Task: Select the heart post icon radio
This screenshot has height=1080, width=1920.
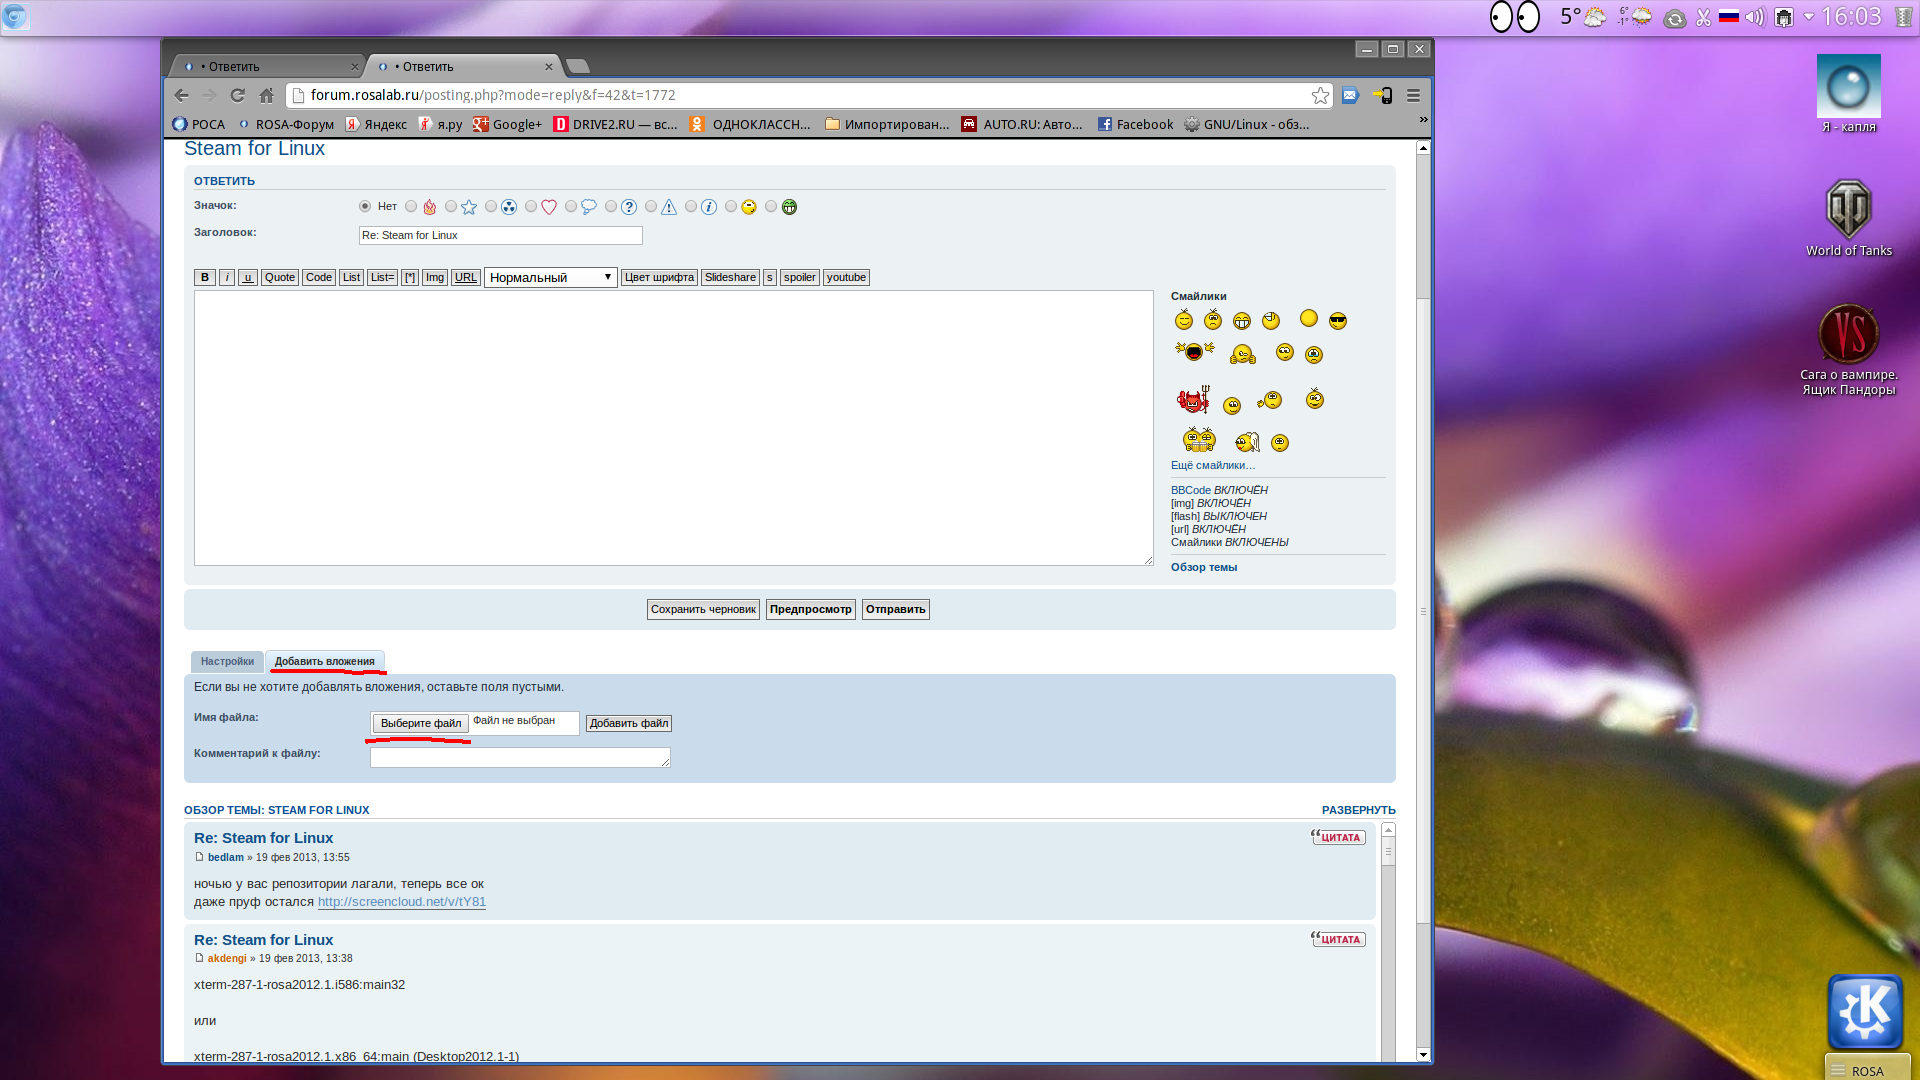Action: [x=531, y=207]
